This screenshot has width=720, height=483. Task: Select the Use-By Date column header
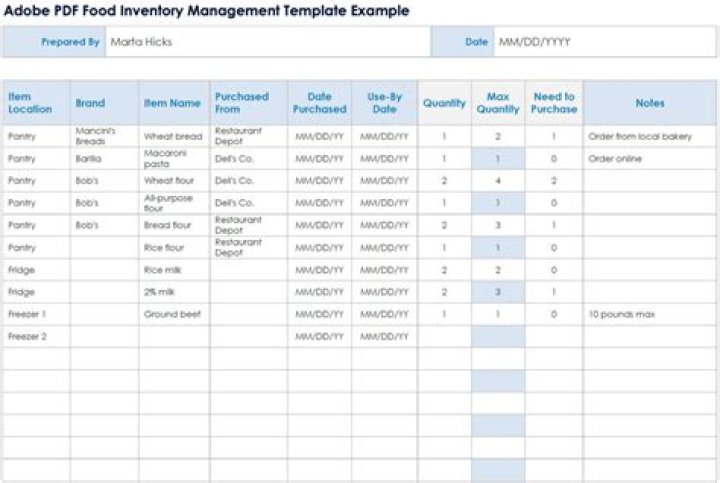coord(384,103)
